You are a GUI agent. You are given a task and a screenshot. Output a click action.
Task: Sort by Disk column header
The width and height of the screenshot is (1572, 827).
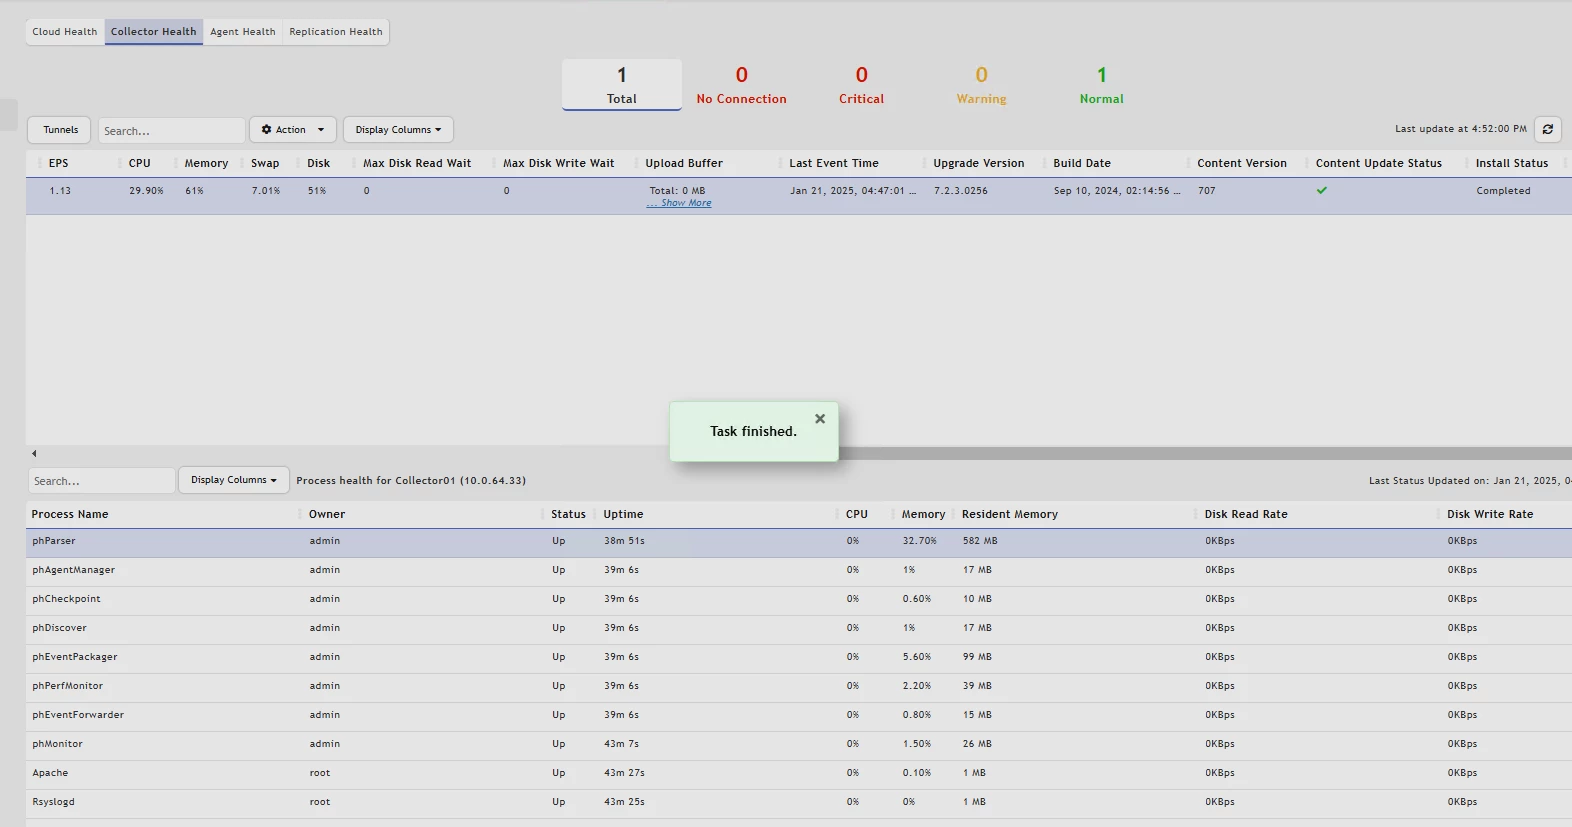tap(318, 163)
